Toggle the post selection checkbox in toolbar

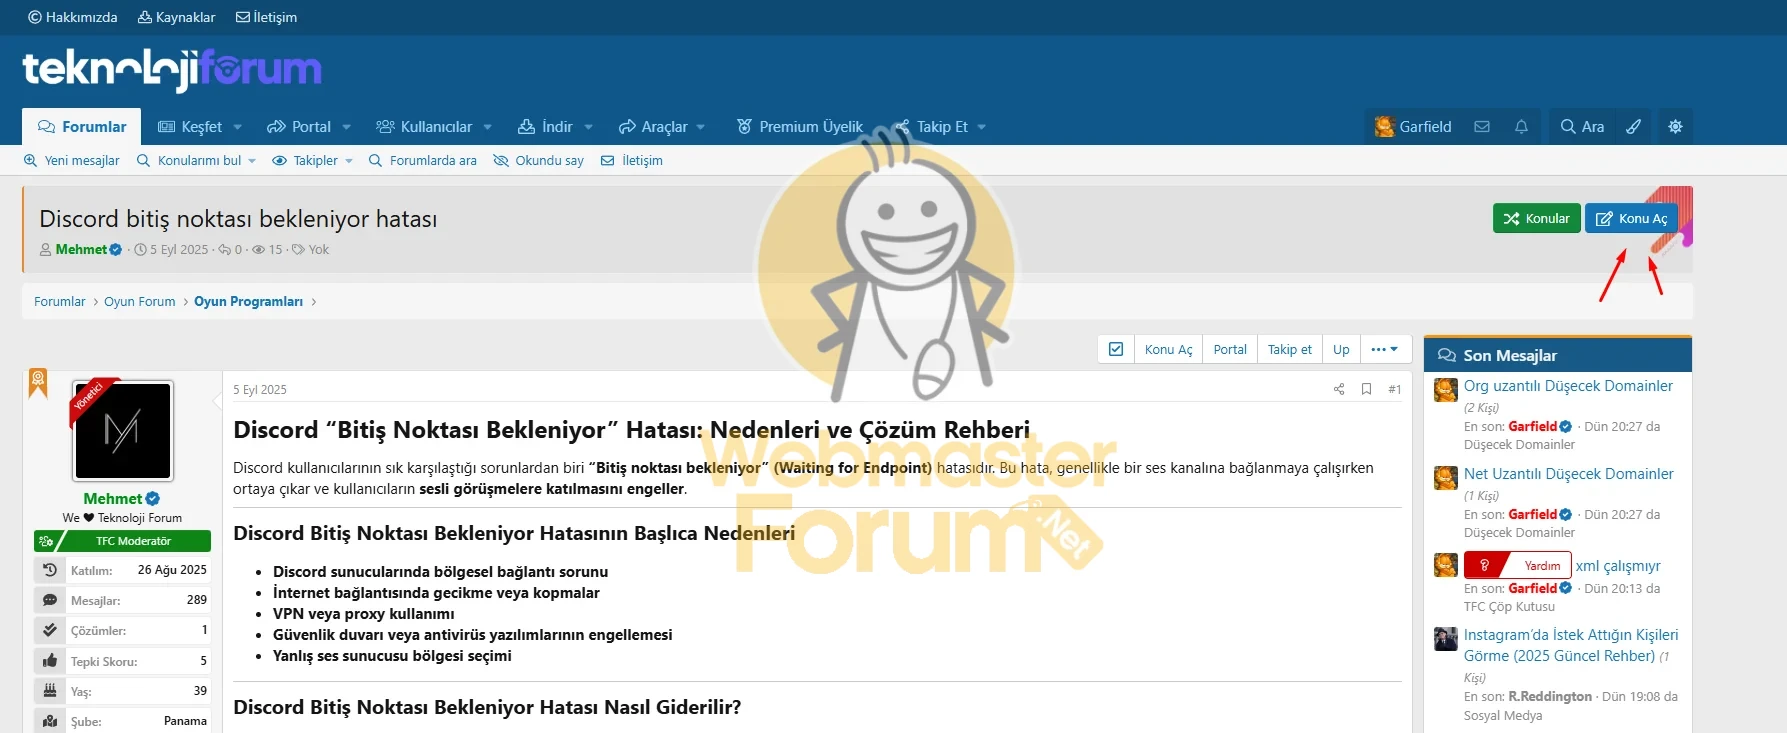[1116, 349]
